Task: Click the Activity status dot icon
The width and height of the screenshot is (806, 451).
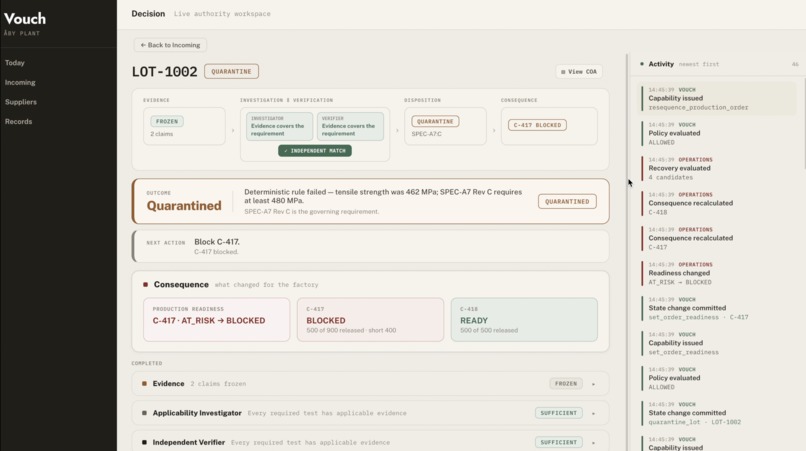Action: point(642,64)
